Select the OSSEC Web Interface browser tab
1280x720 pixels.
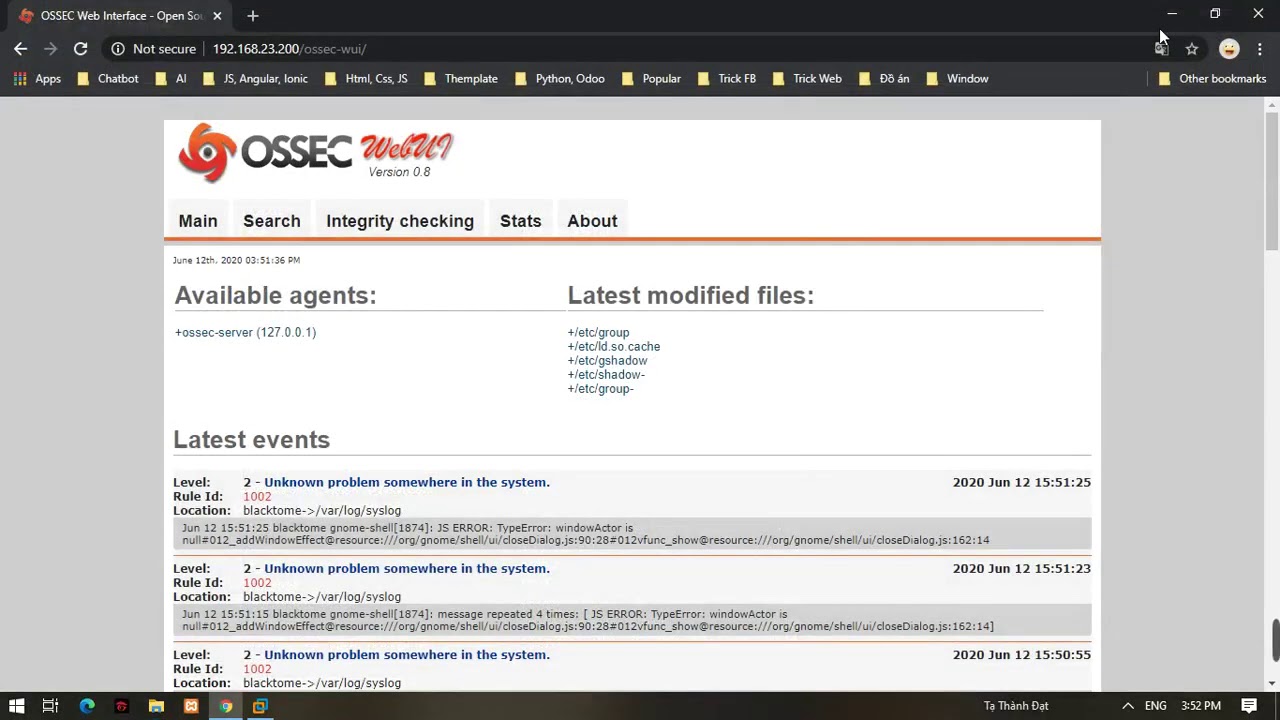pyautogui.click(x=118, y=15)
